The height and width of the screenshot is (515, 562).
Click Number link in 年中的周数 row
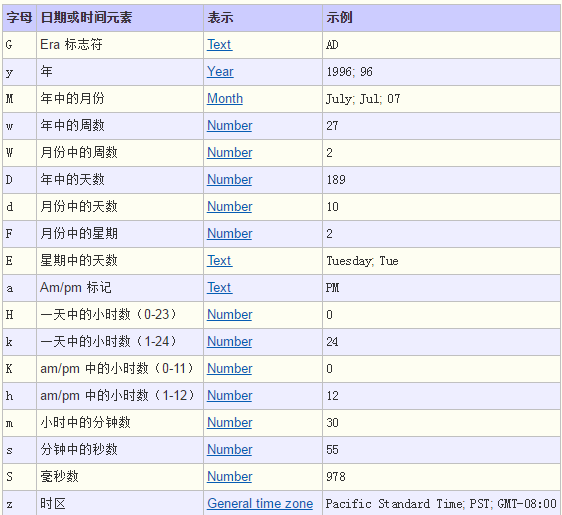click(x=230, y=125)
